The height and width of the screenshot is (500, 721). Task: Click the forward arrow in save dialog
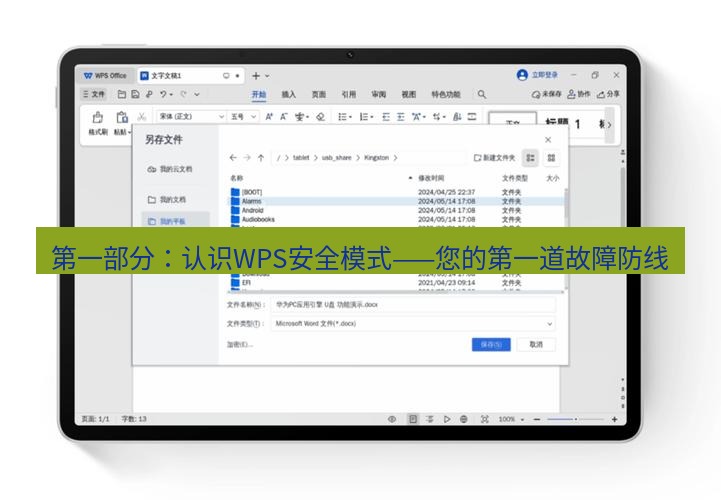tap(247, 158)
